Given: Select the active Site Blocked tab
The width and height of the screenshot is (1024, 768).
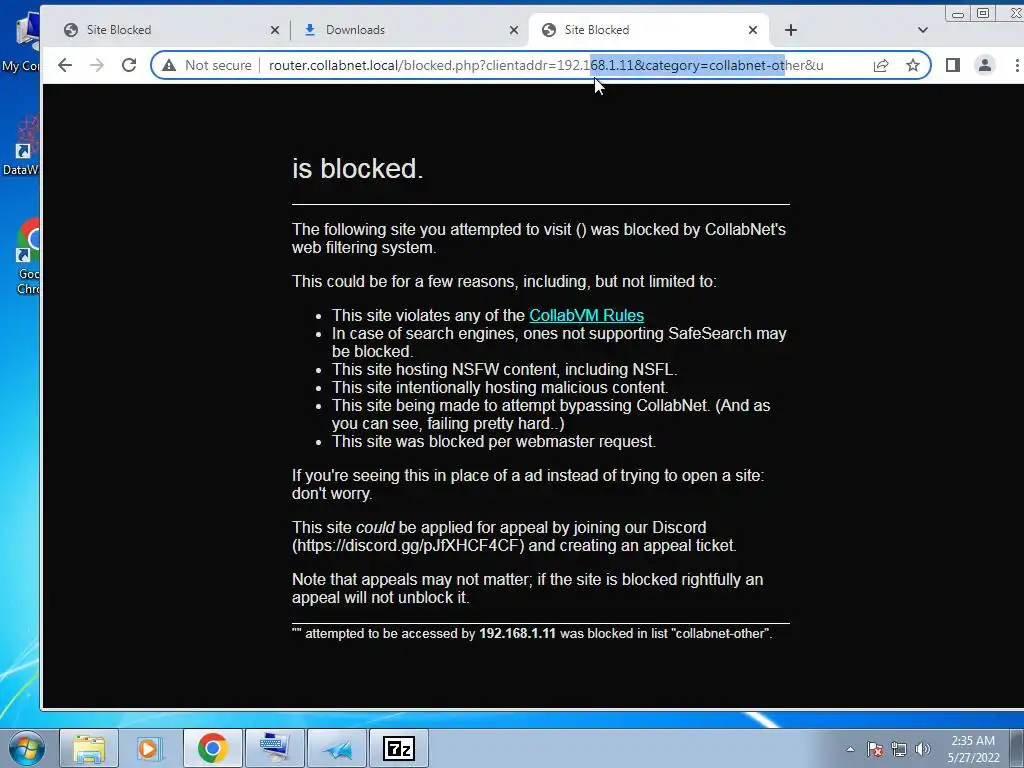Looking at the screenshot, I should [x=647, y=30].
